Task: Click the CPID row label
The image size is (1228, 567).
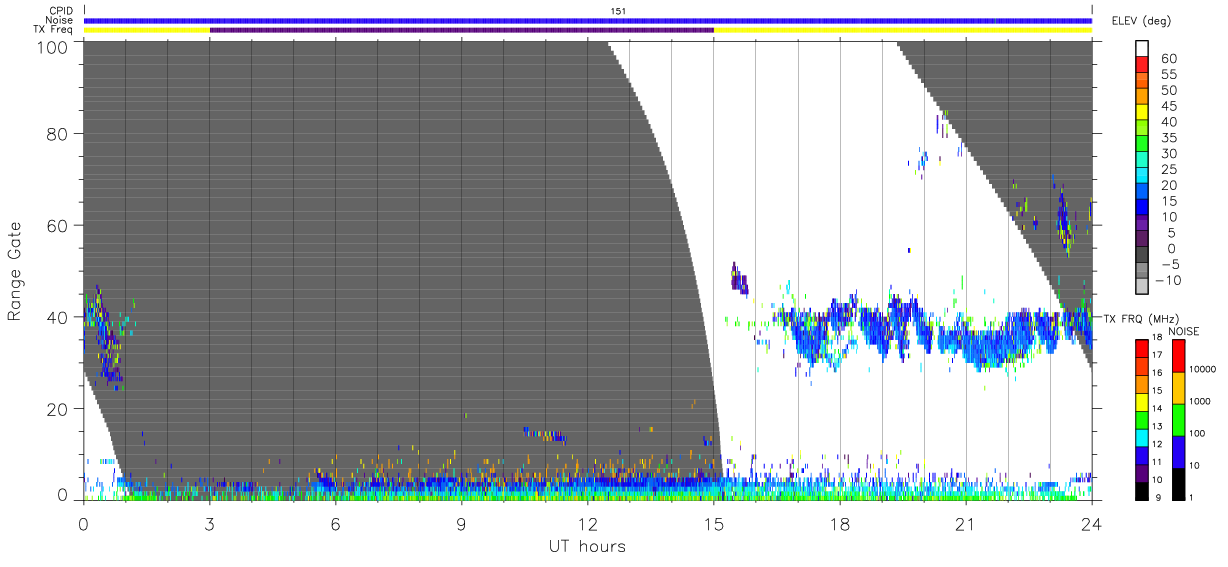Action: tap(60, 11)
